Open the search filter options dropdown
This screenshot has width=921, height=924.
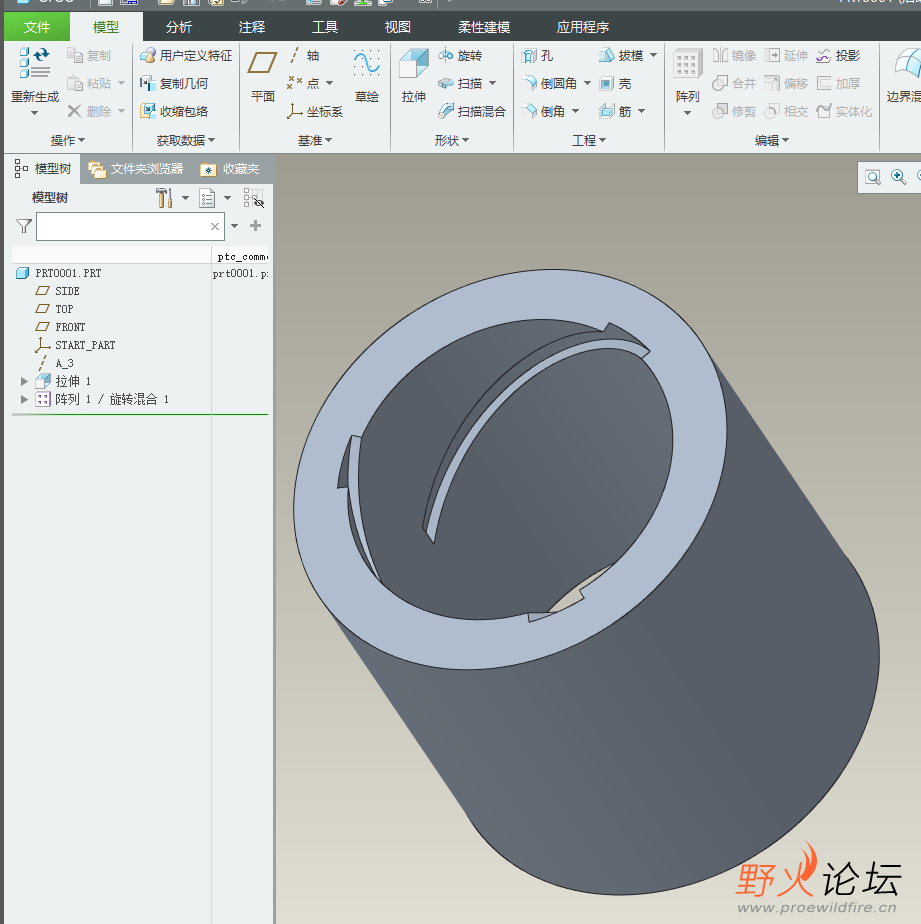235,226
